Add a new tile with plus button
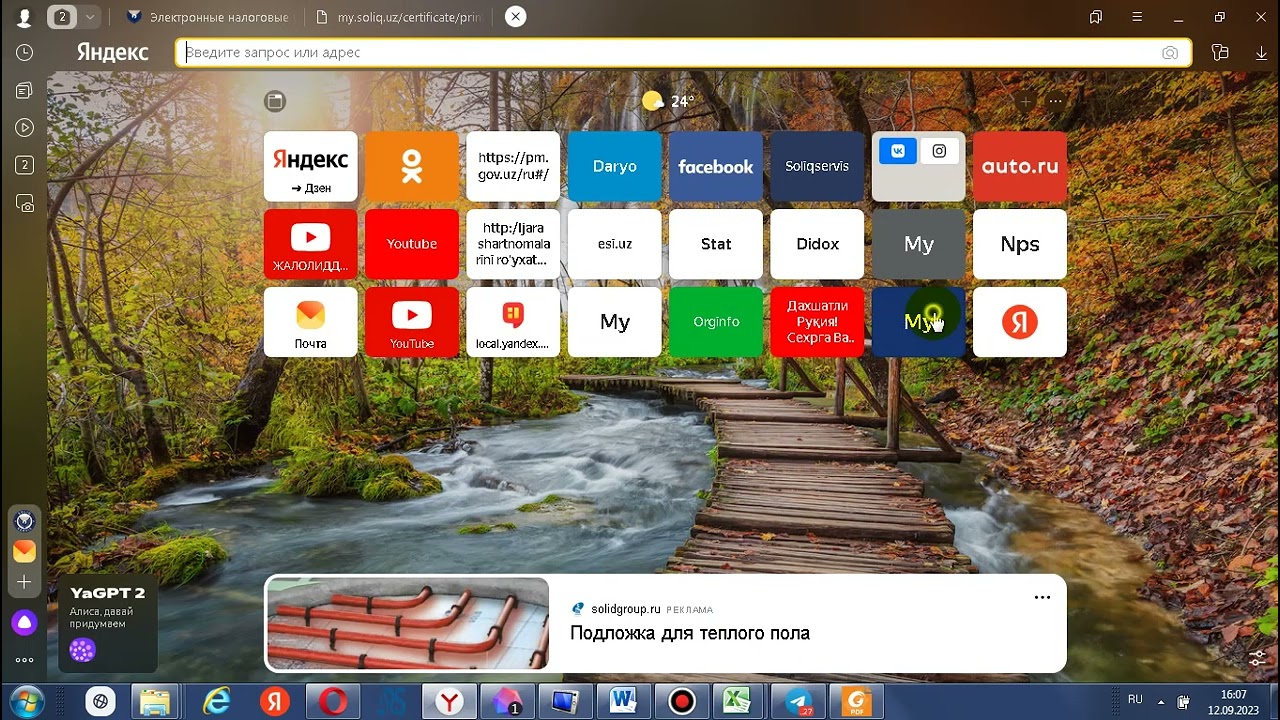This screenshot has height=720, width=1280. coord(1026,101)
